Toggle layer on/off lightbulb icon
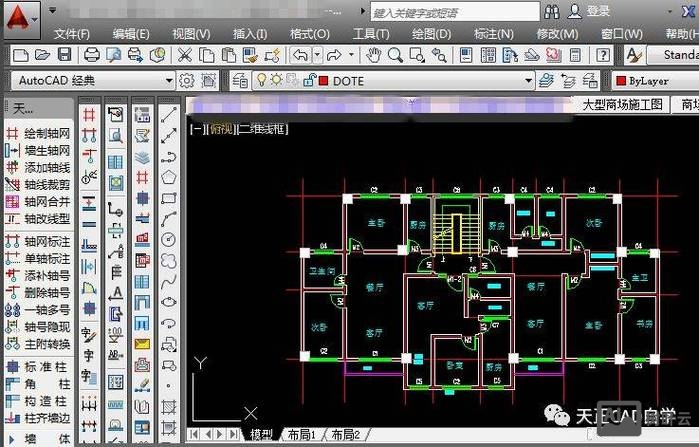Viewport: 699px width, 447px height. [262, 81]
